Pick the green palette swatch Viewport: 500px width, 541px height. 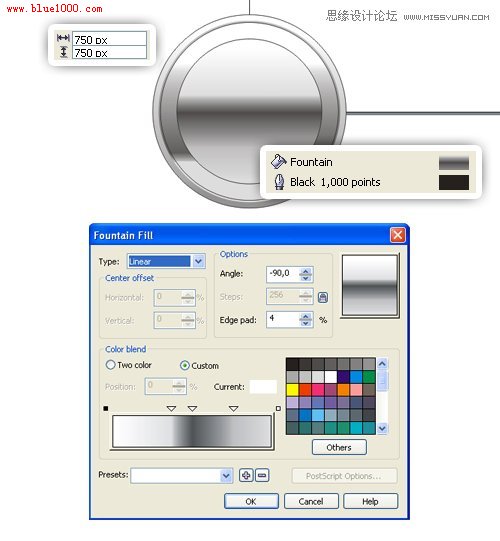coord(369,377)
